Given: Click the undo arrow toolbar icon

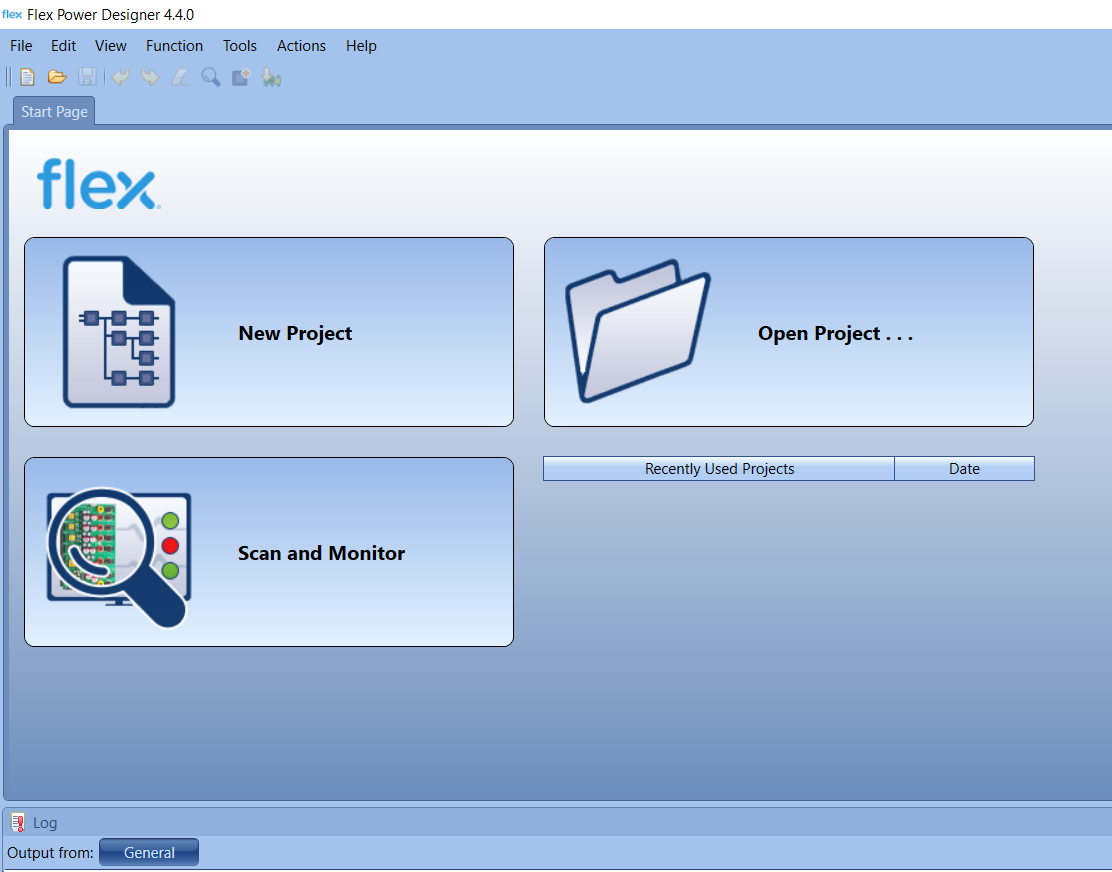Looking at the screenshot, I should pos(121,77).
